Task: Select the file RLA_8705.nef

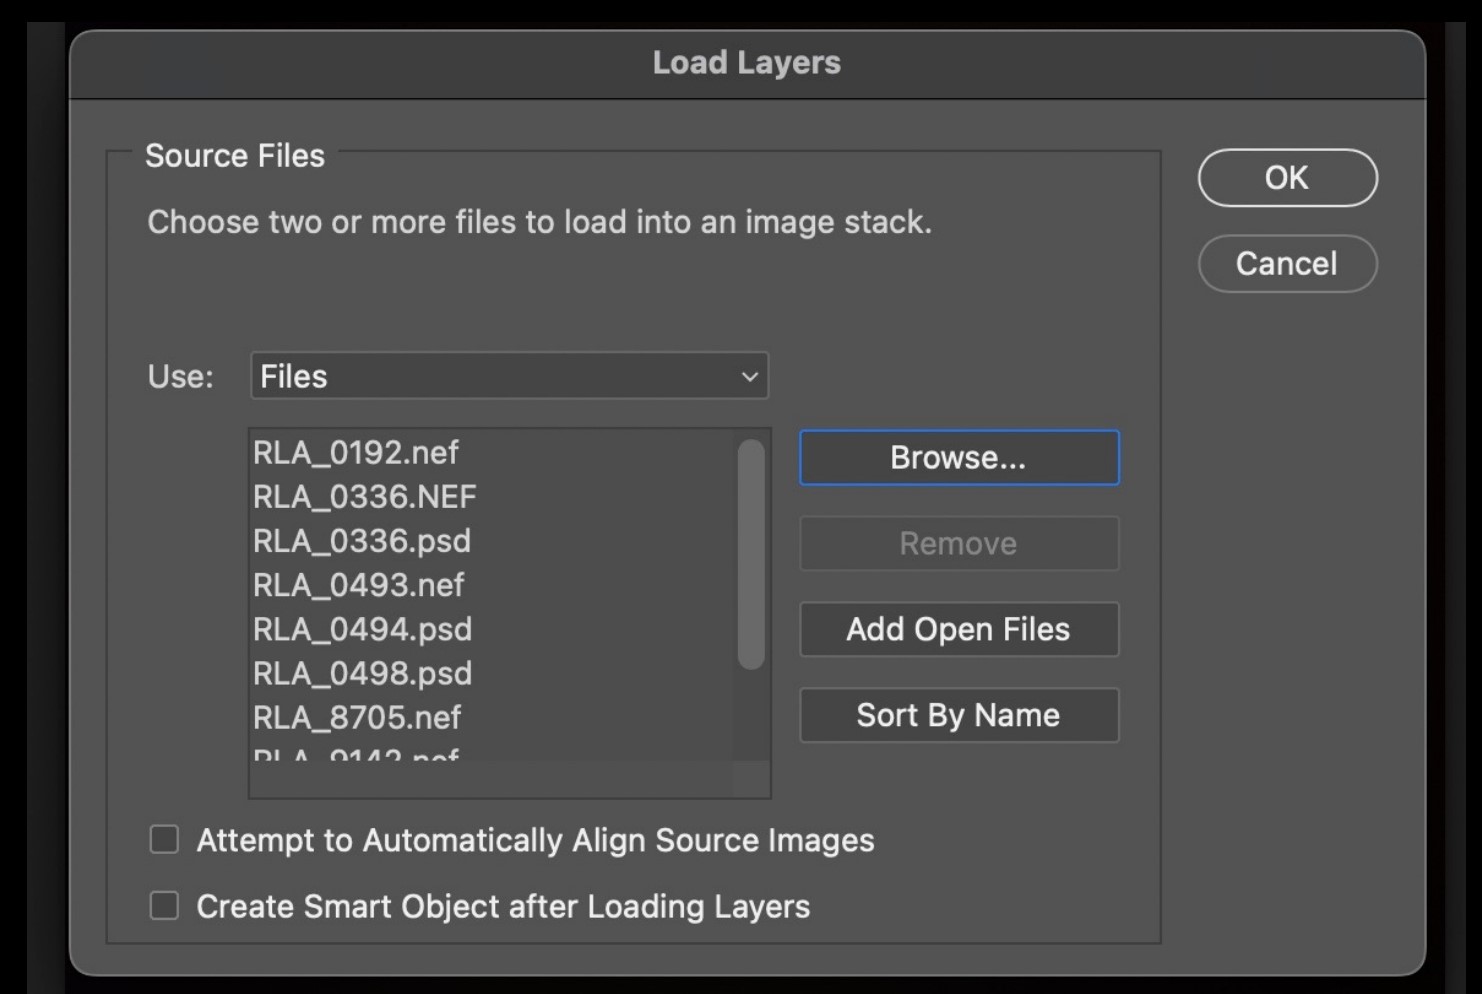Action: (x=356, y=717)
